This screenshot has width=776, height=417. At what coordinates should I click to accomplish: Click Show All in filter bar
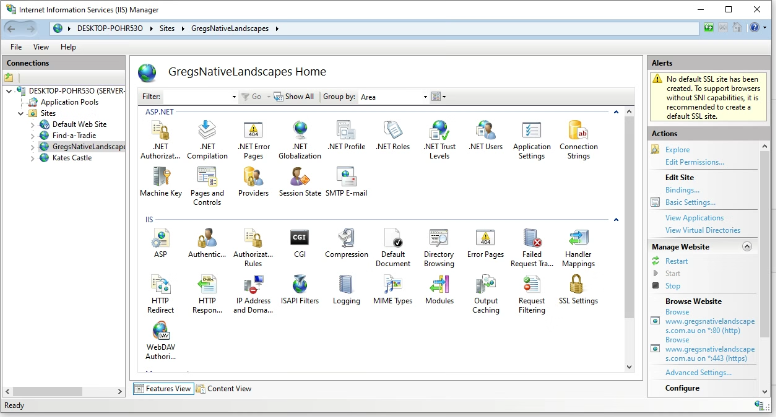(294, 96)
